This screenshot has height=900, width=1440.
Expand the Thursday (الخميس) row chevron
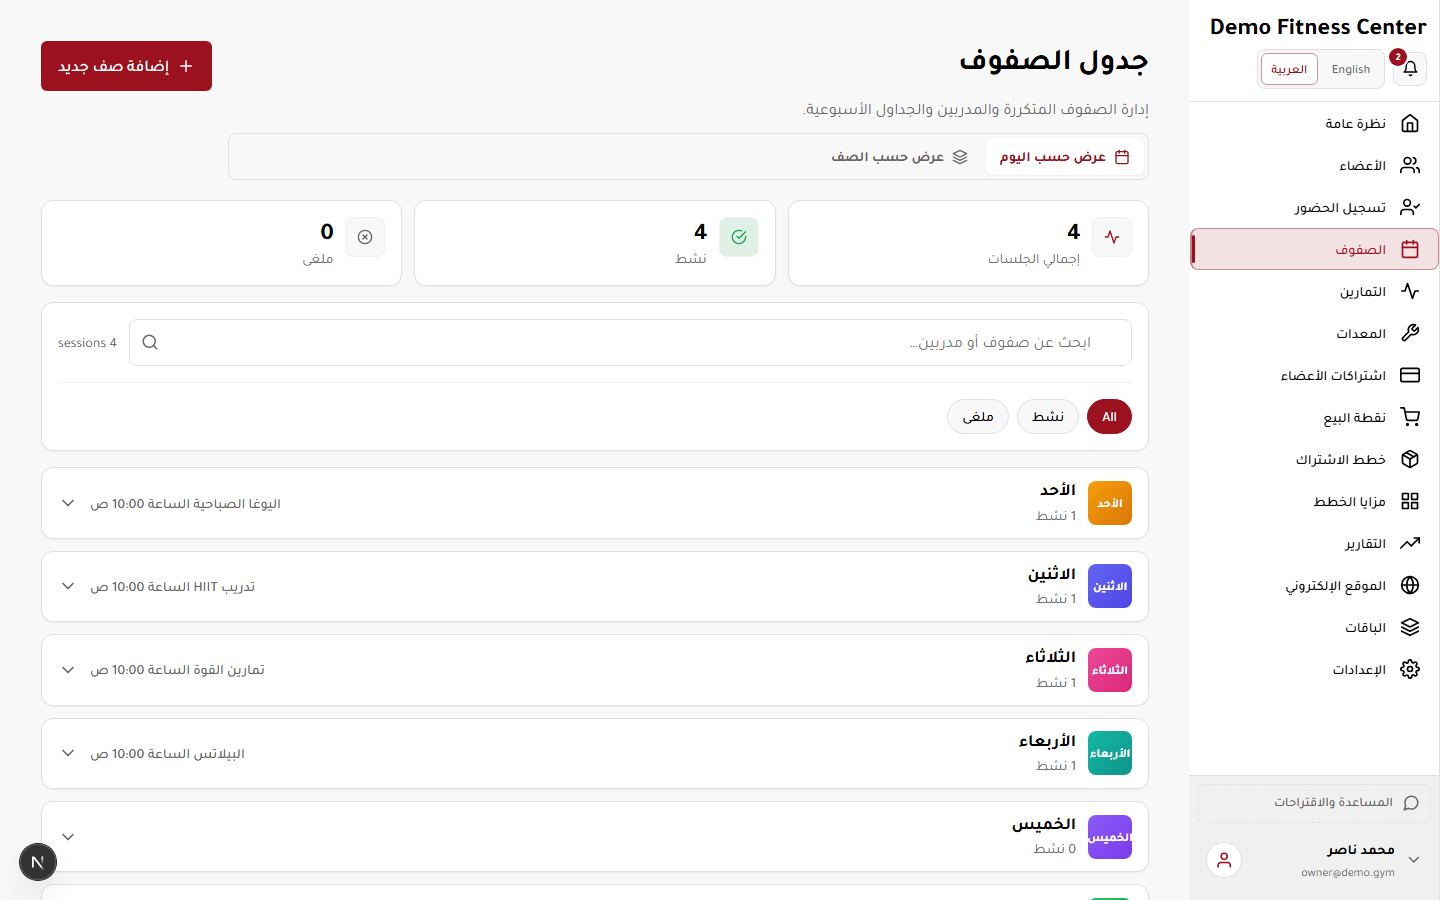coord(68,837)
